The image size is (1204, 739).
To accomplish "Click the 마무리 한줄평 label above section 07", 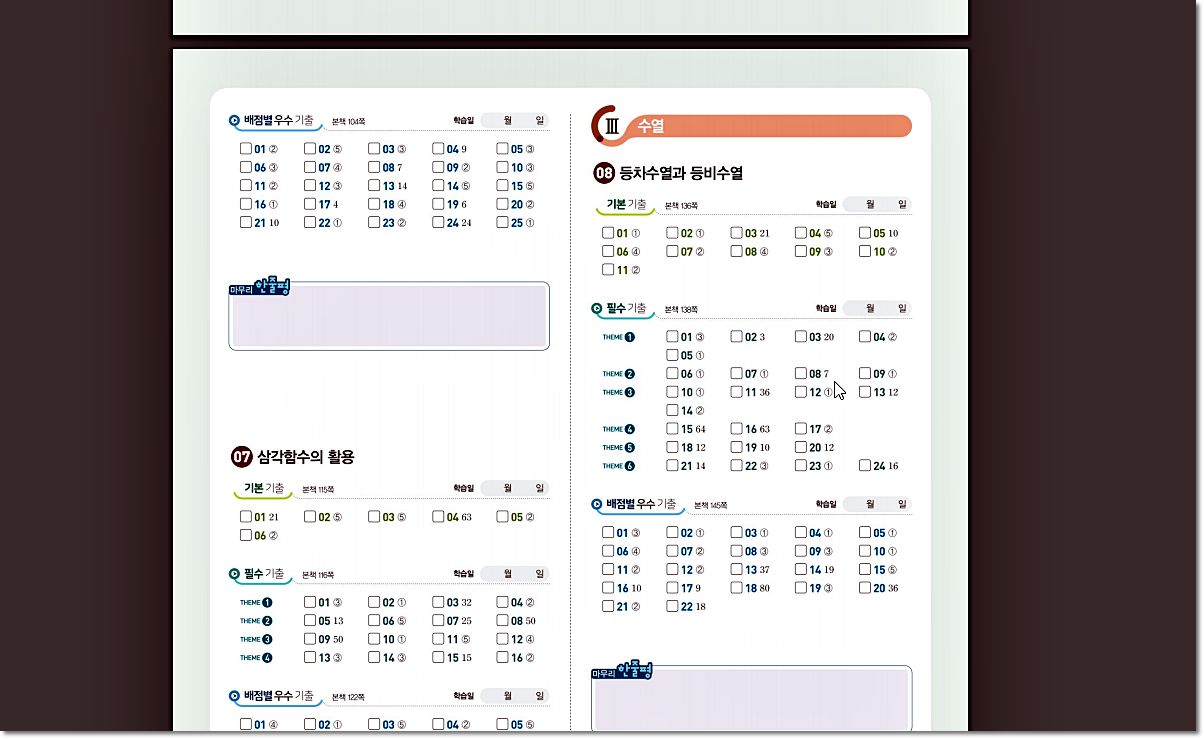I will coord(258,288).
